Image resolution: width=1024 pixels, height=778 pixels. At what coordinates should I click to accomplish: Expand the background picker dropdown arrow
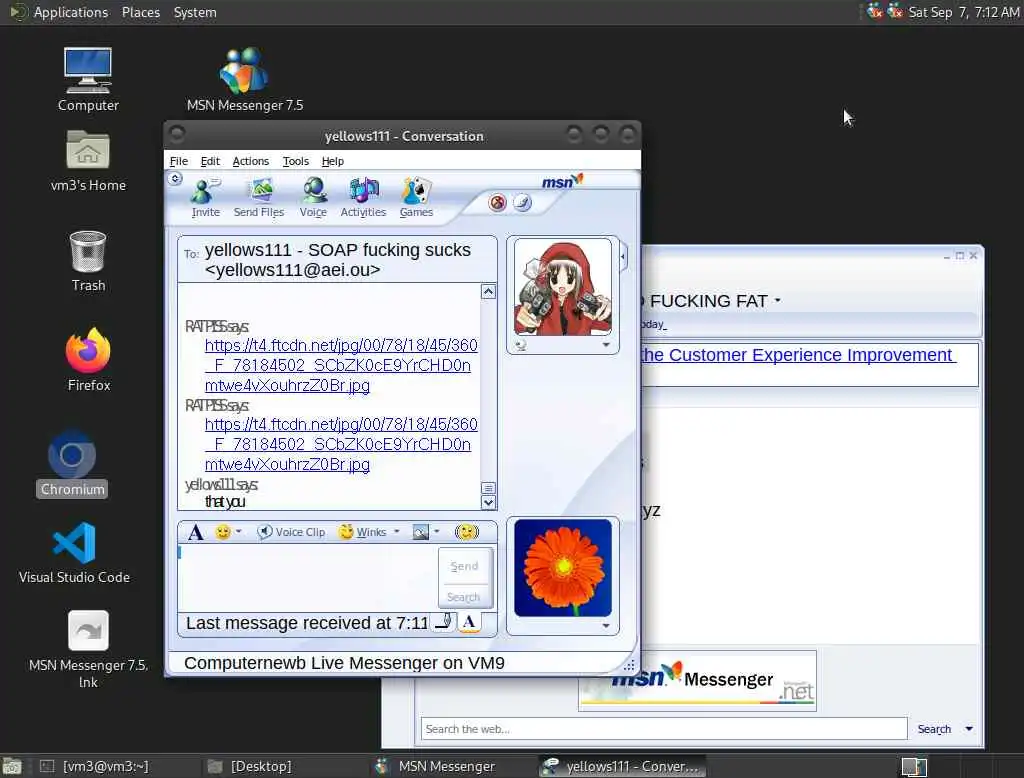[437, 532]
